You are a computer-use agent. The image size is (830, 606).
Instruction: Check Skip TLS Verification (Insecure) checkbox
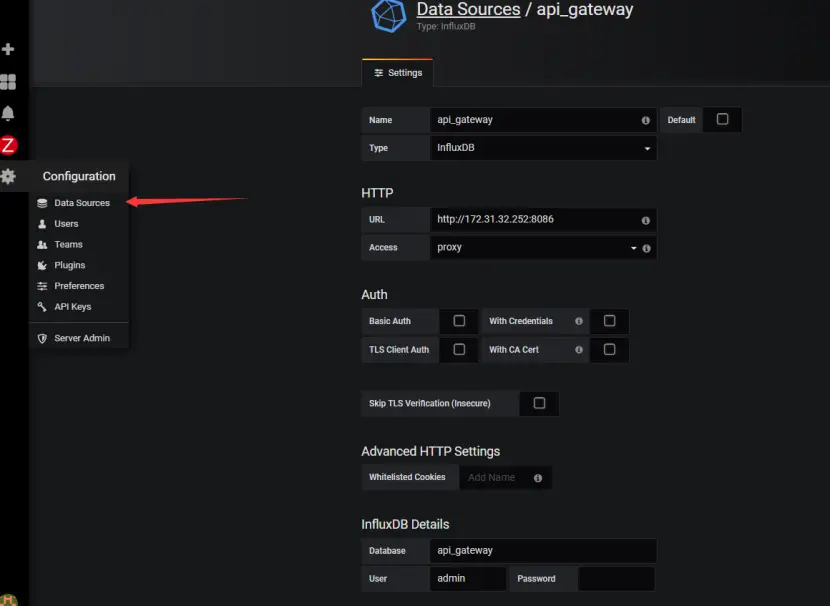tap(539, 403)
